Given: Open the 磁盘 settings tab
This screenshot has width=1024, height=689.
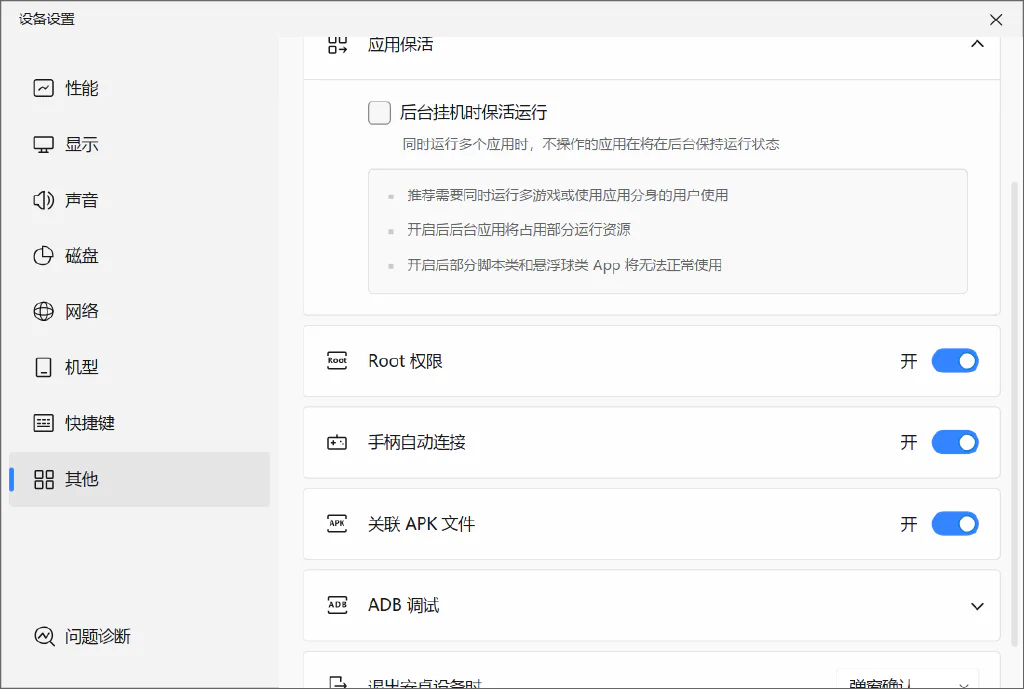Looking at the screenshot, I should coord(139,255).
